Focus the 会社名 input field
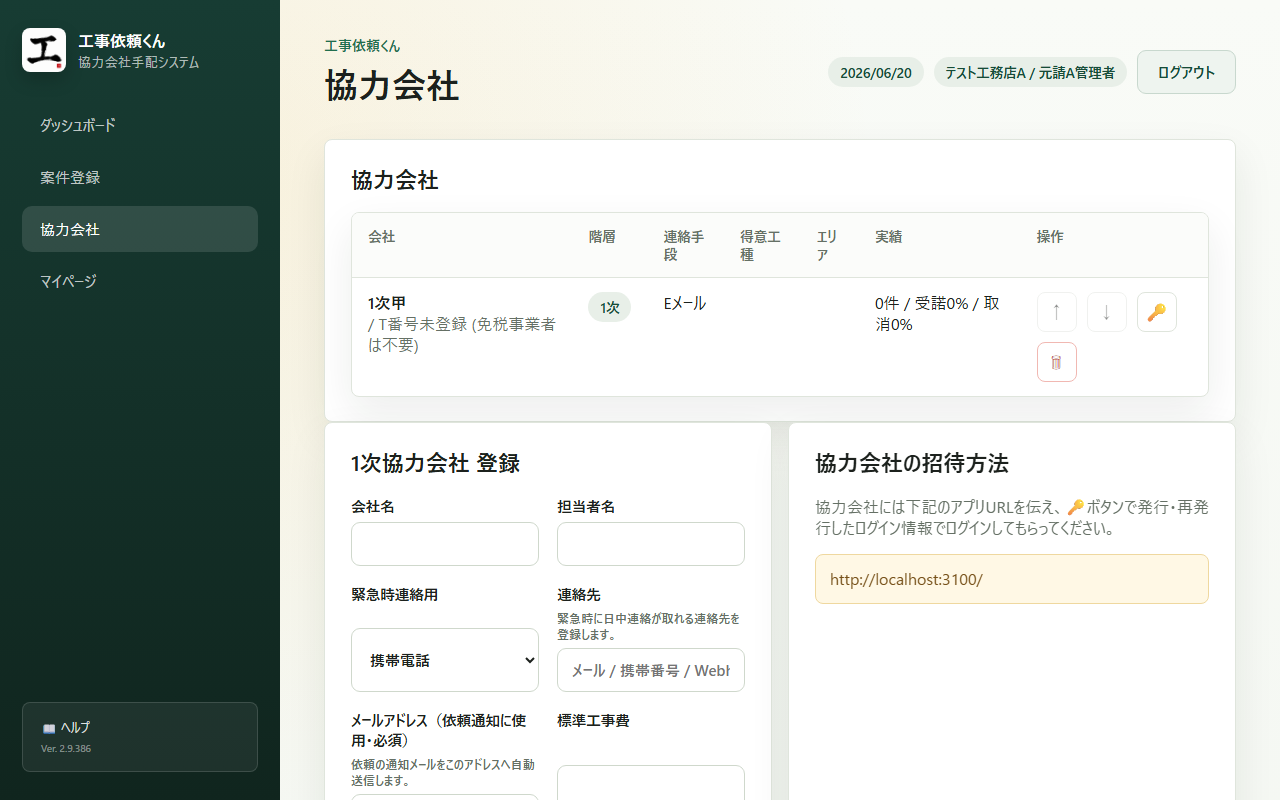Viewport: 1280px width, 800px height. pyautogui.click(x=445, y=544)
